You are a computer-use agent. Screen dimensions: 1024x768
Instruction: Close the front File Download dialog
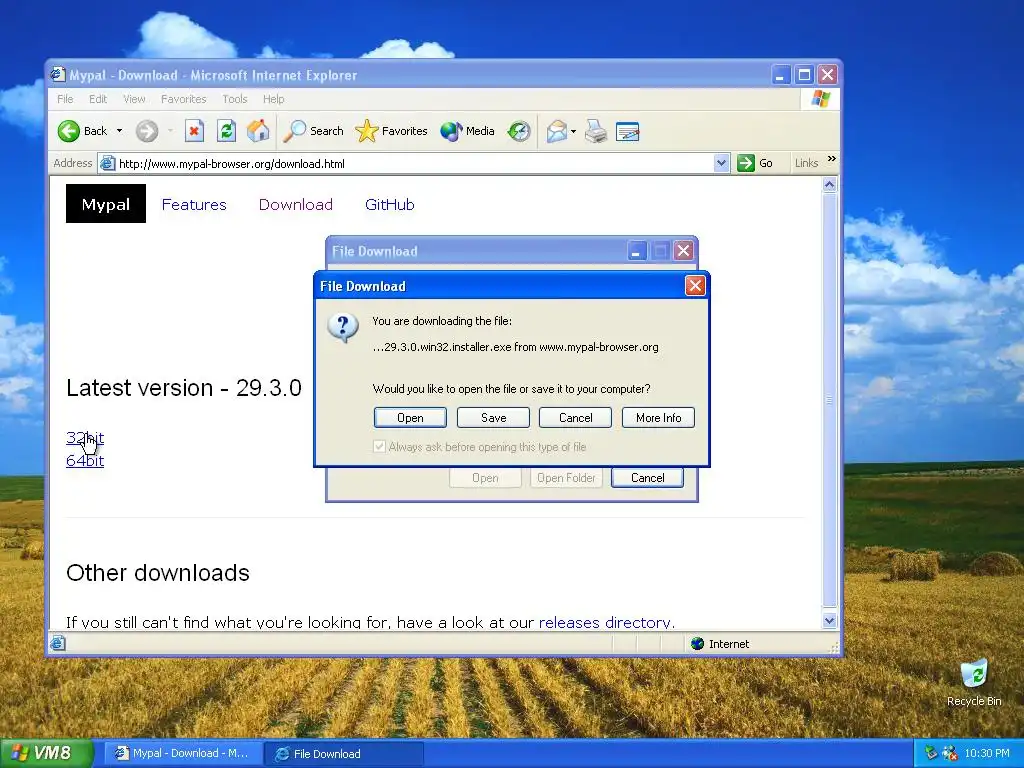(x=695, y=285)
